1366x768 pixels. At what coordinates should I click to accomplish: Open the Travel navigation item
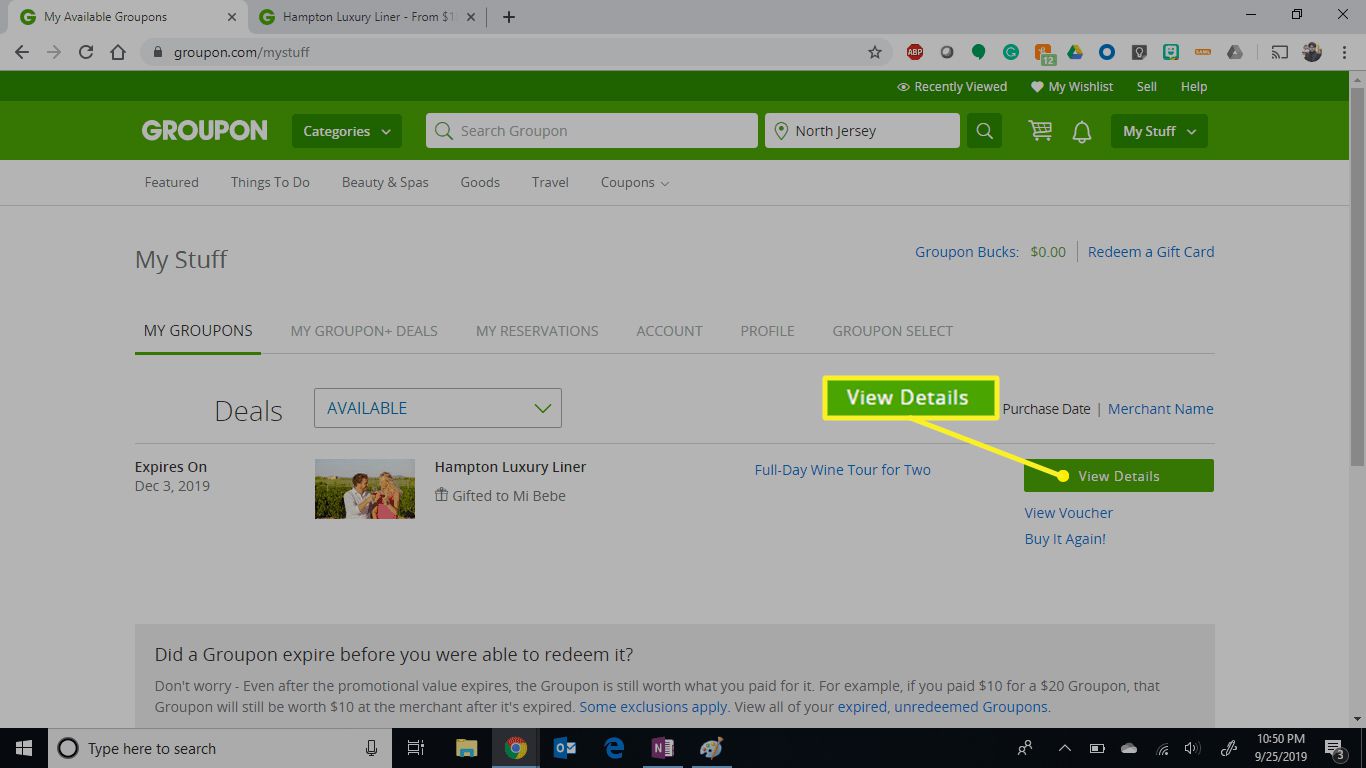(x=550, y=182)
